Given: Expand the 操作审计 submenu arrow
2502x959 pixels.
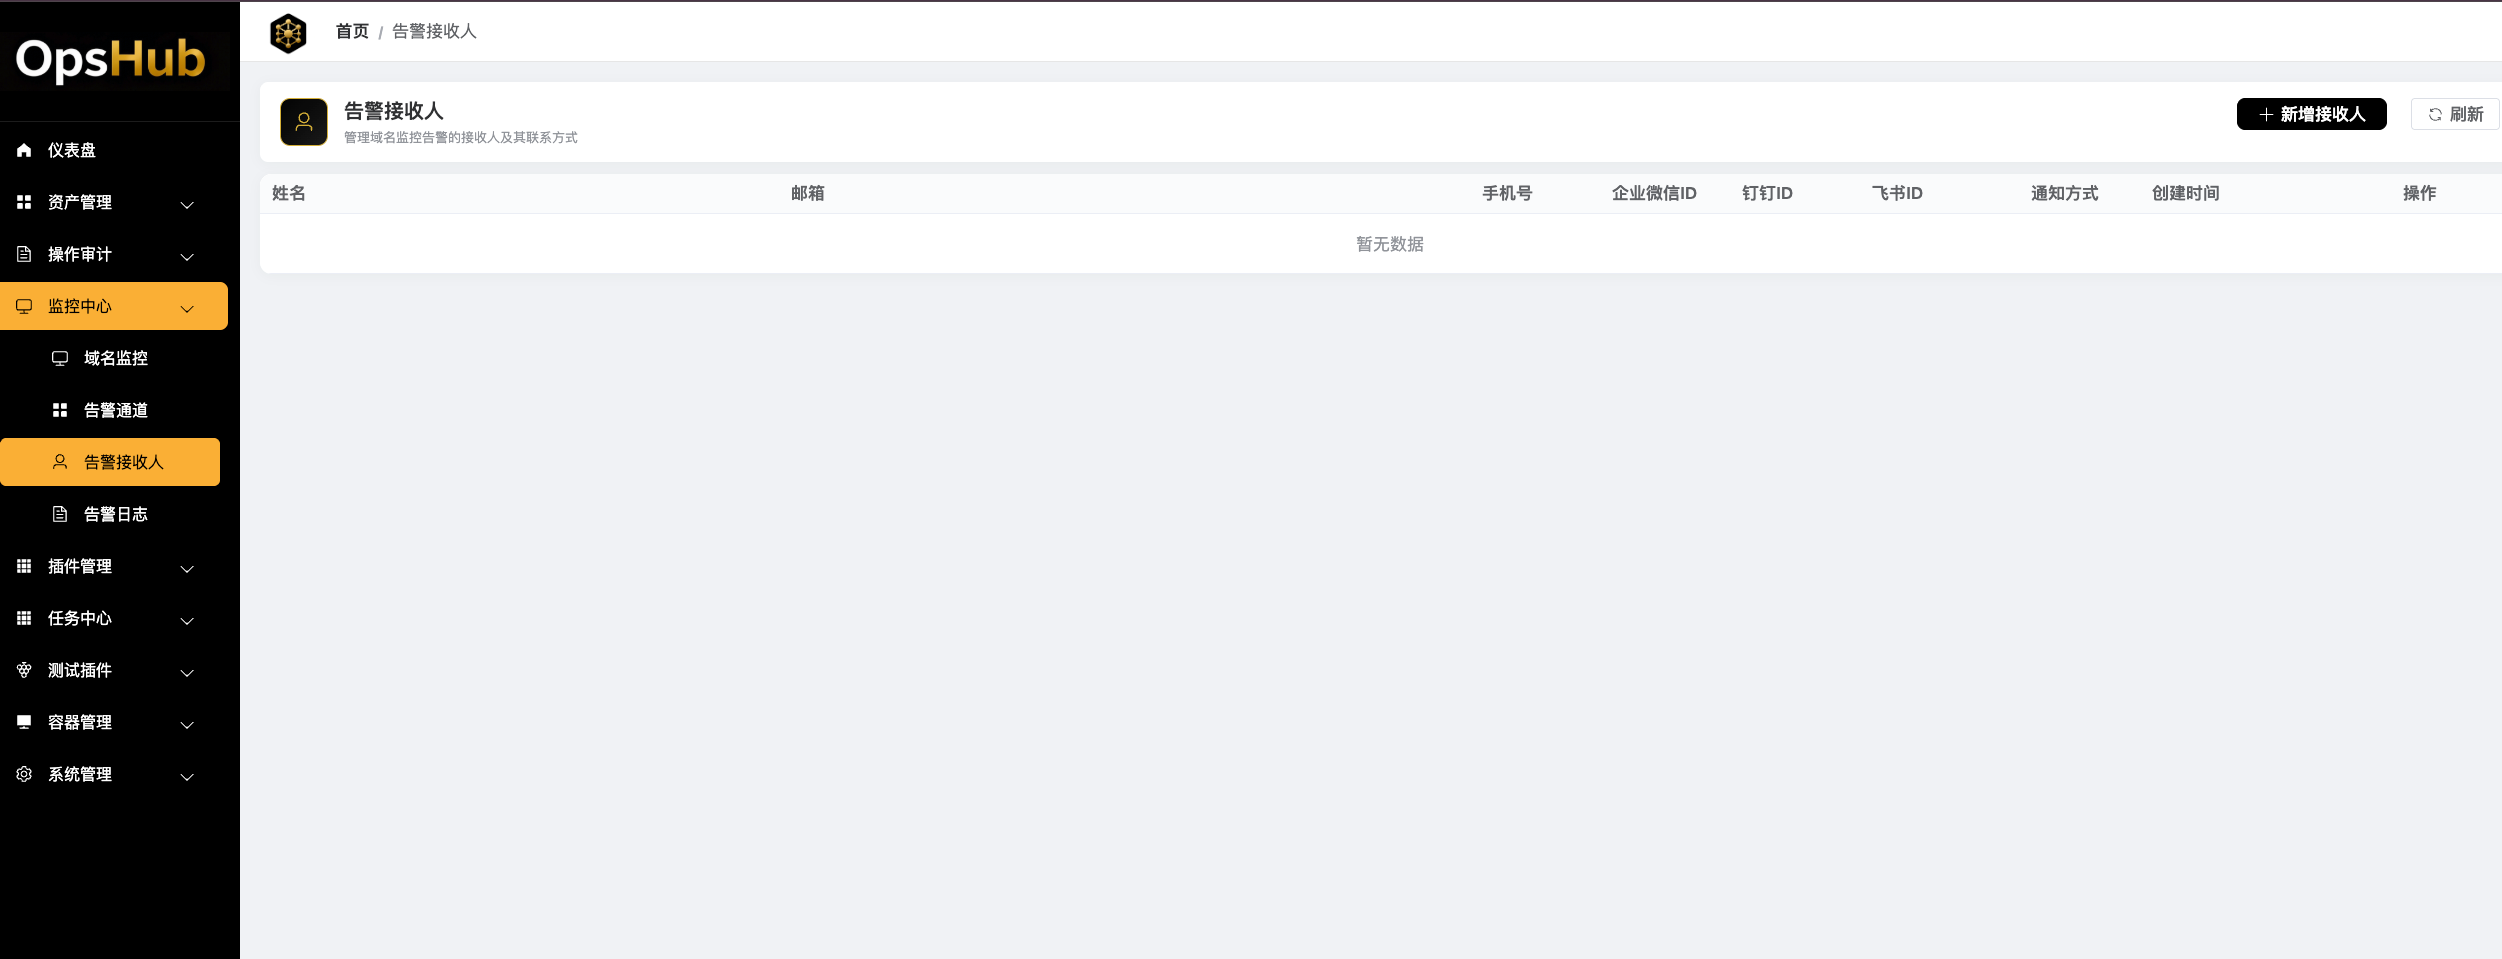Looking at the screenshot, I should (x=187, y=256).
